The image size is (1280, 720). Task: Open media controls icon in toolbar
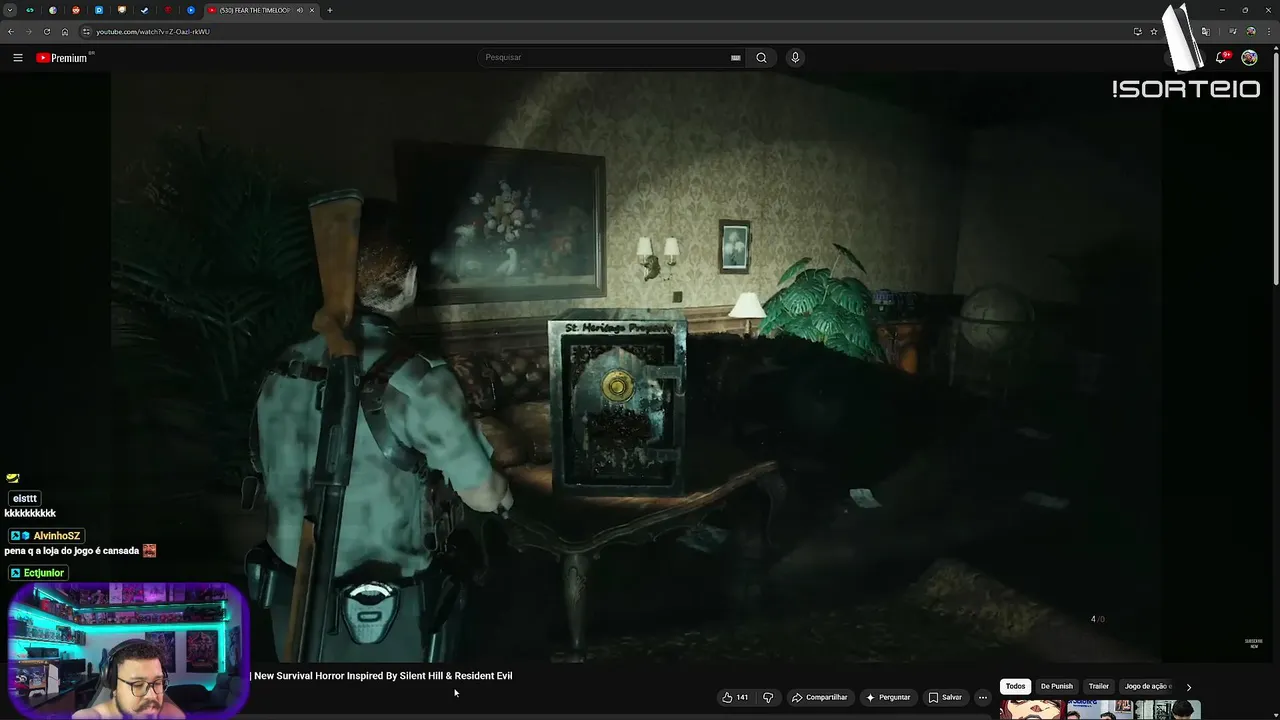pos(1233,31)
